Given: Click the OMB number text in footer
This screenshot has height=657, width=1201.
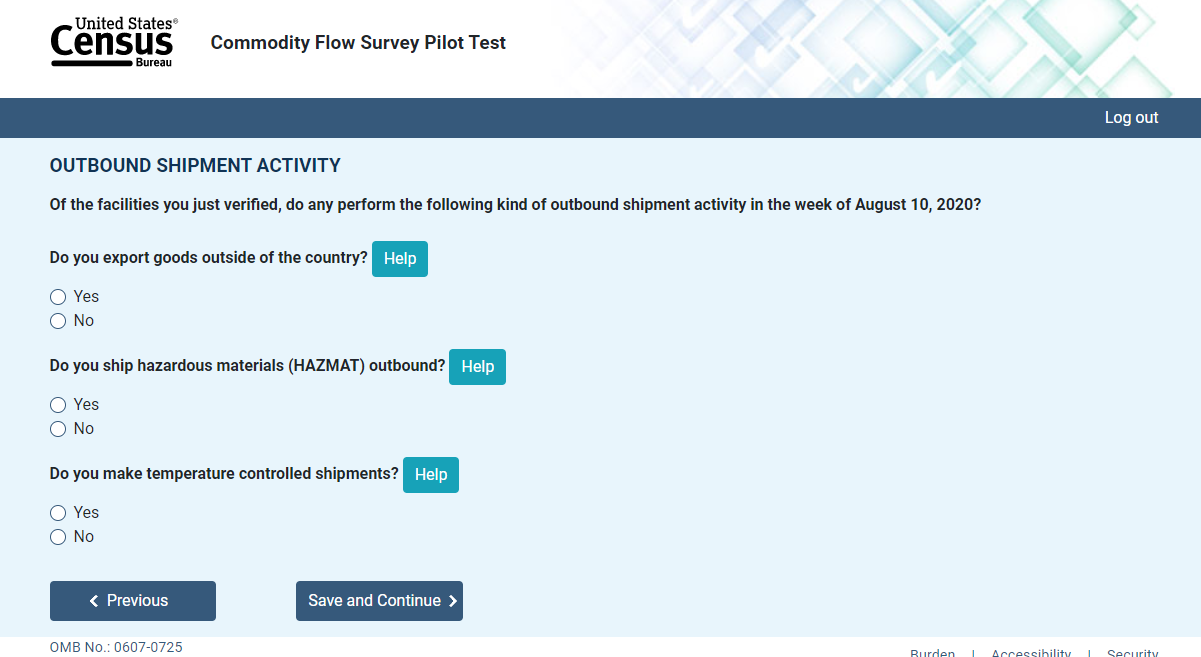Looking at the screenshot, I should click(x=116, y=647).
